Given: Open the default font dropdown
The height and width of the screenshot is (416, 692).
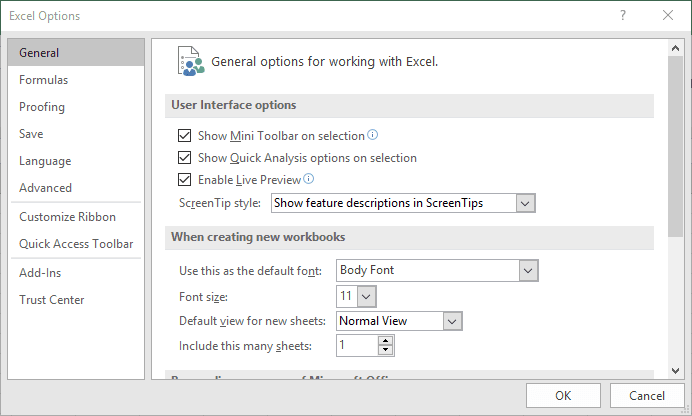Looking at the screenshot, I should pos(528,270).
